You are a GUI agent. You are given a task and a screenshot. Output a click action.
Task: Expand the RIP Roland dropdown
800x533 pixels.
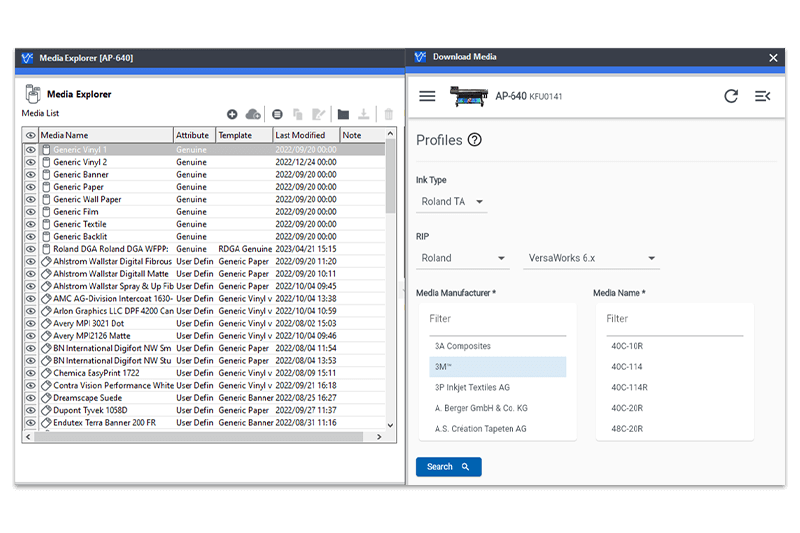tap(462, 258)
